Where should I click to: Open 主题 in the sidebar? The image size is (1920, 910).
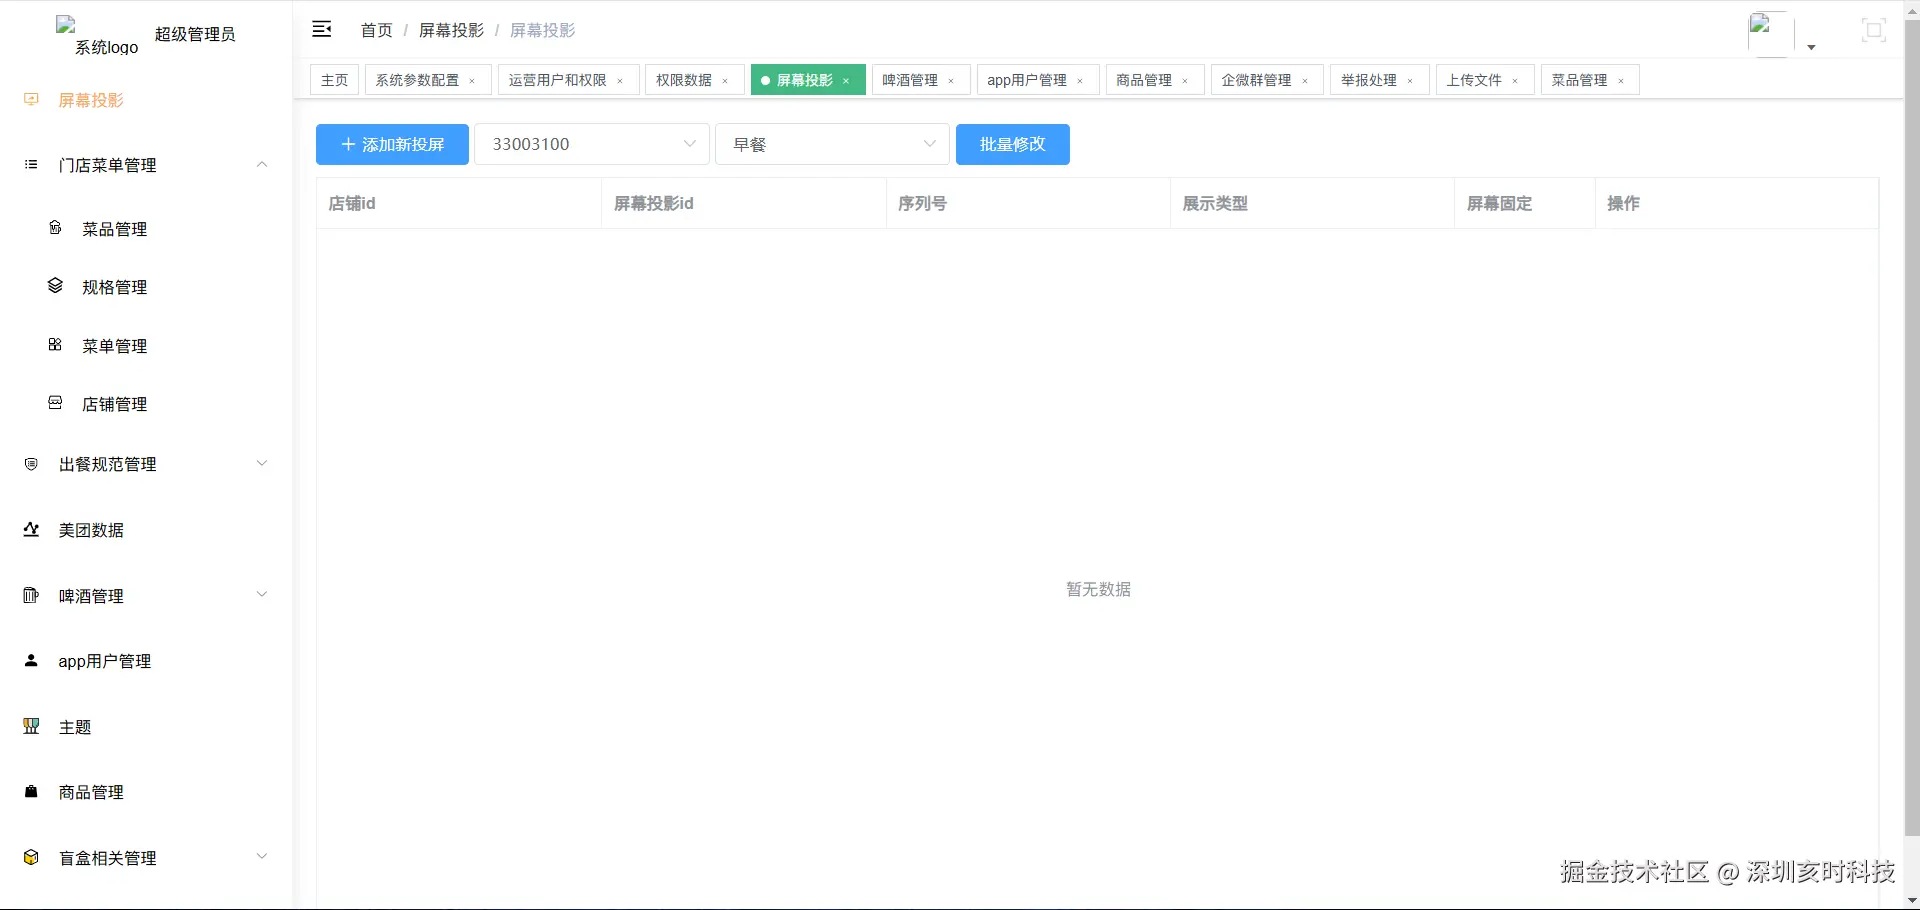[x=146, y=727]
